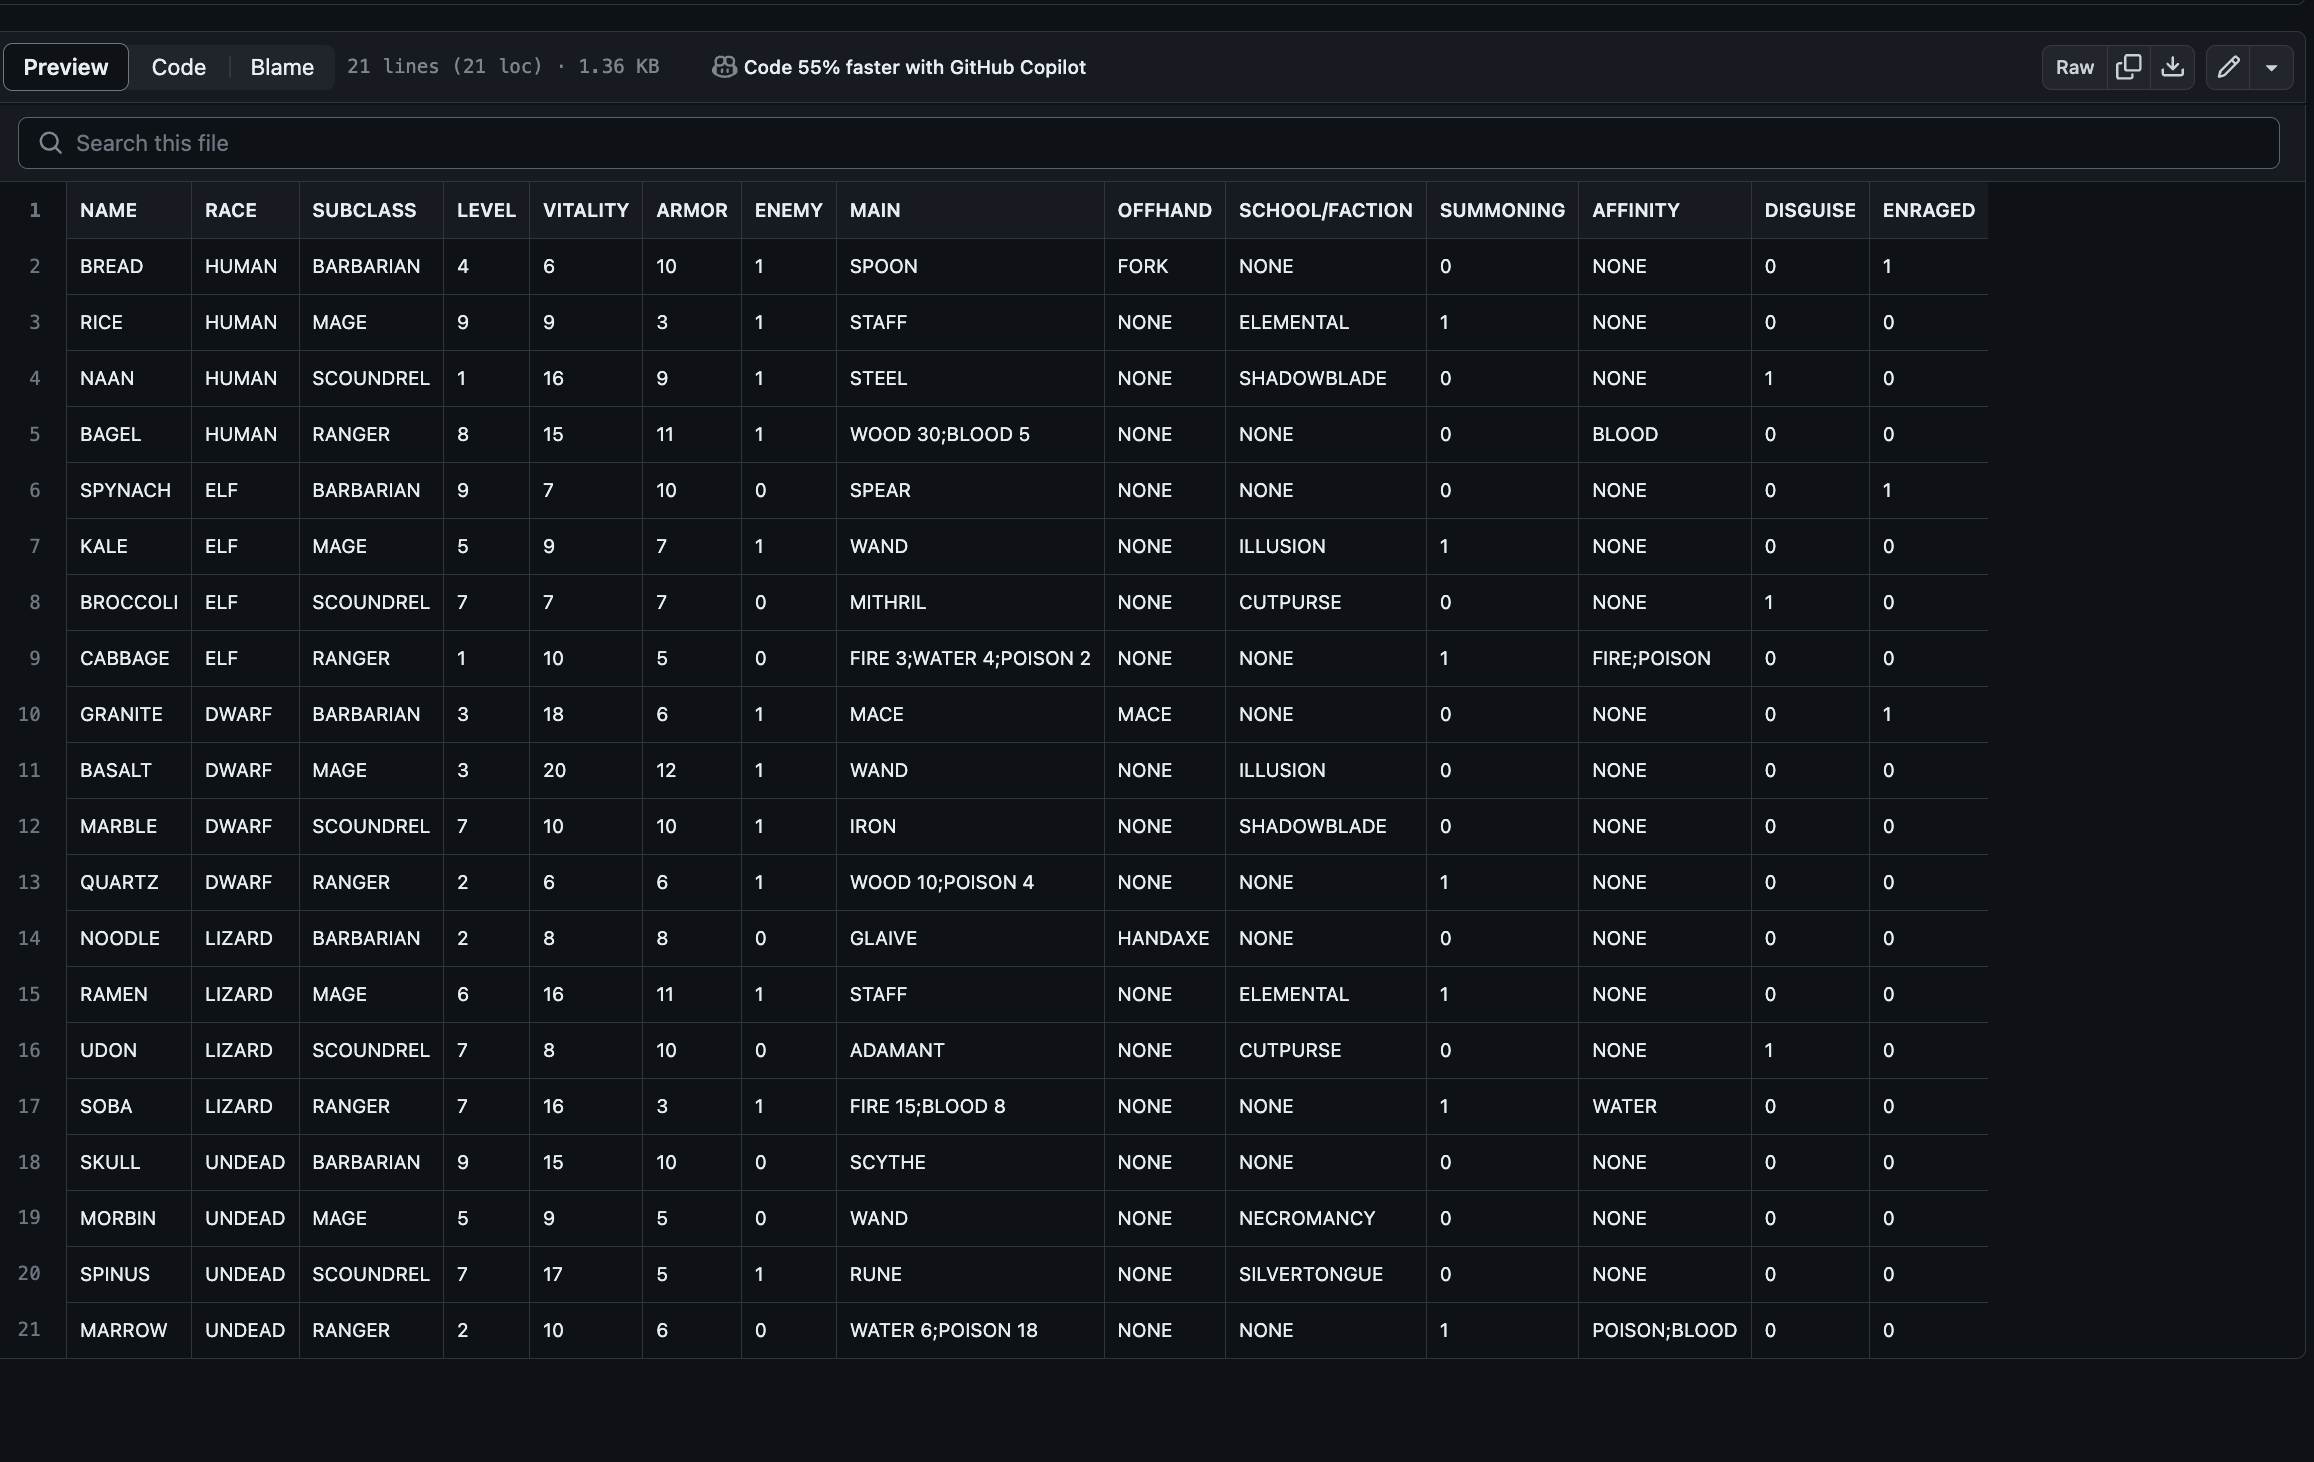Open the Blame view tab
The height and width of the screenshot is (1462, 2314).
[282, 67]
